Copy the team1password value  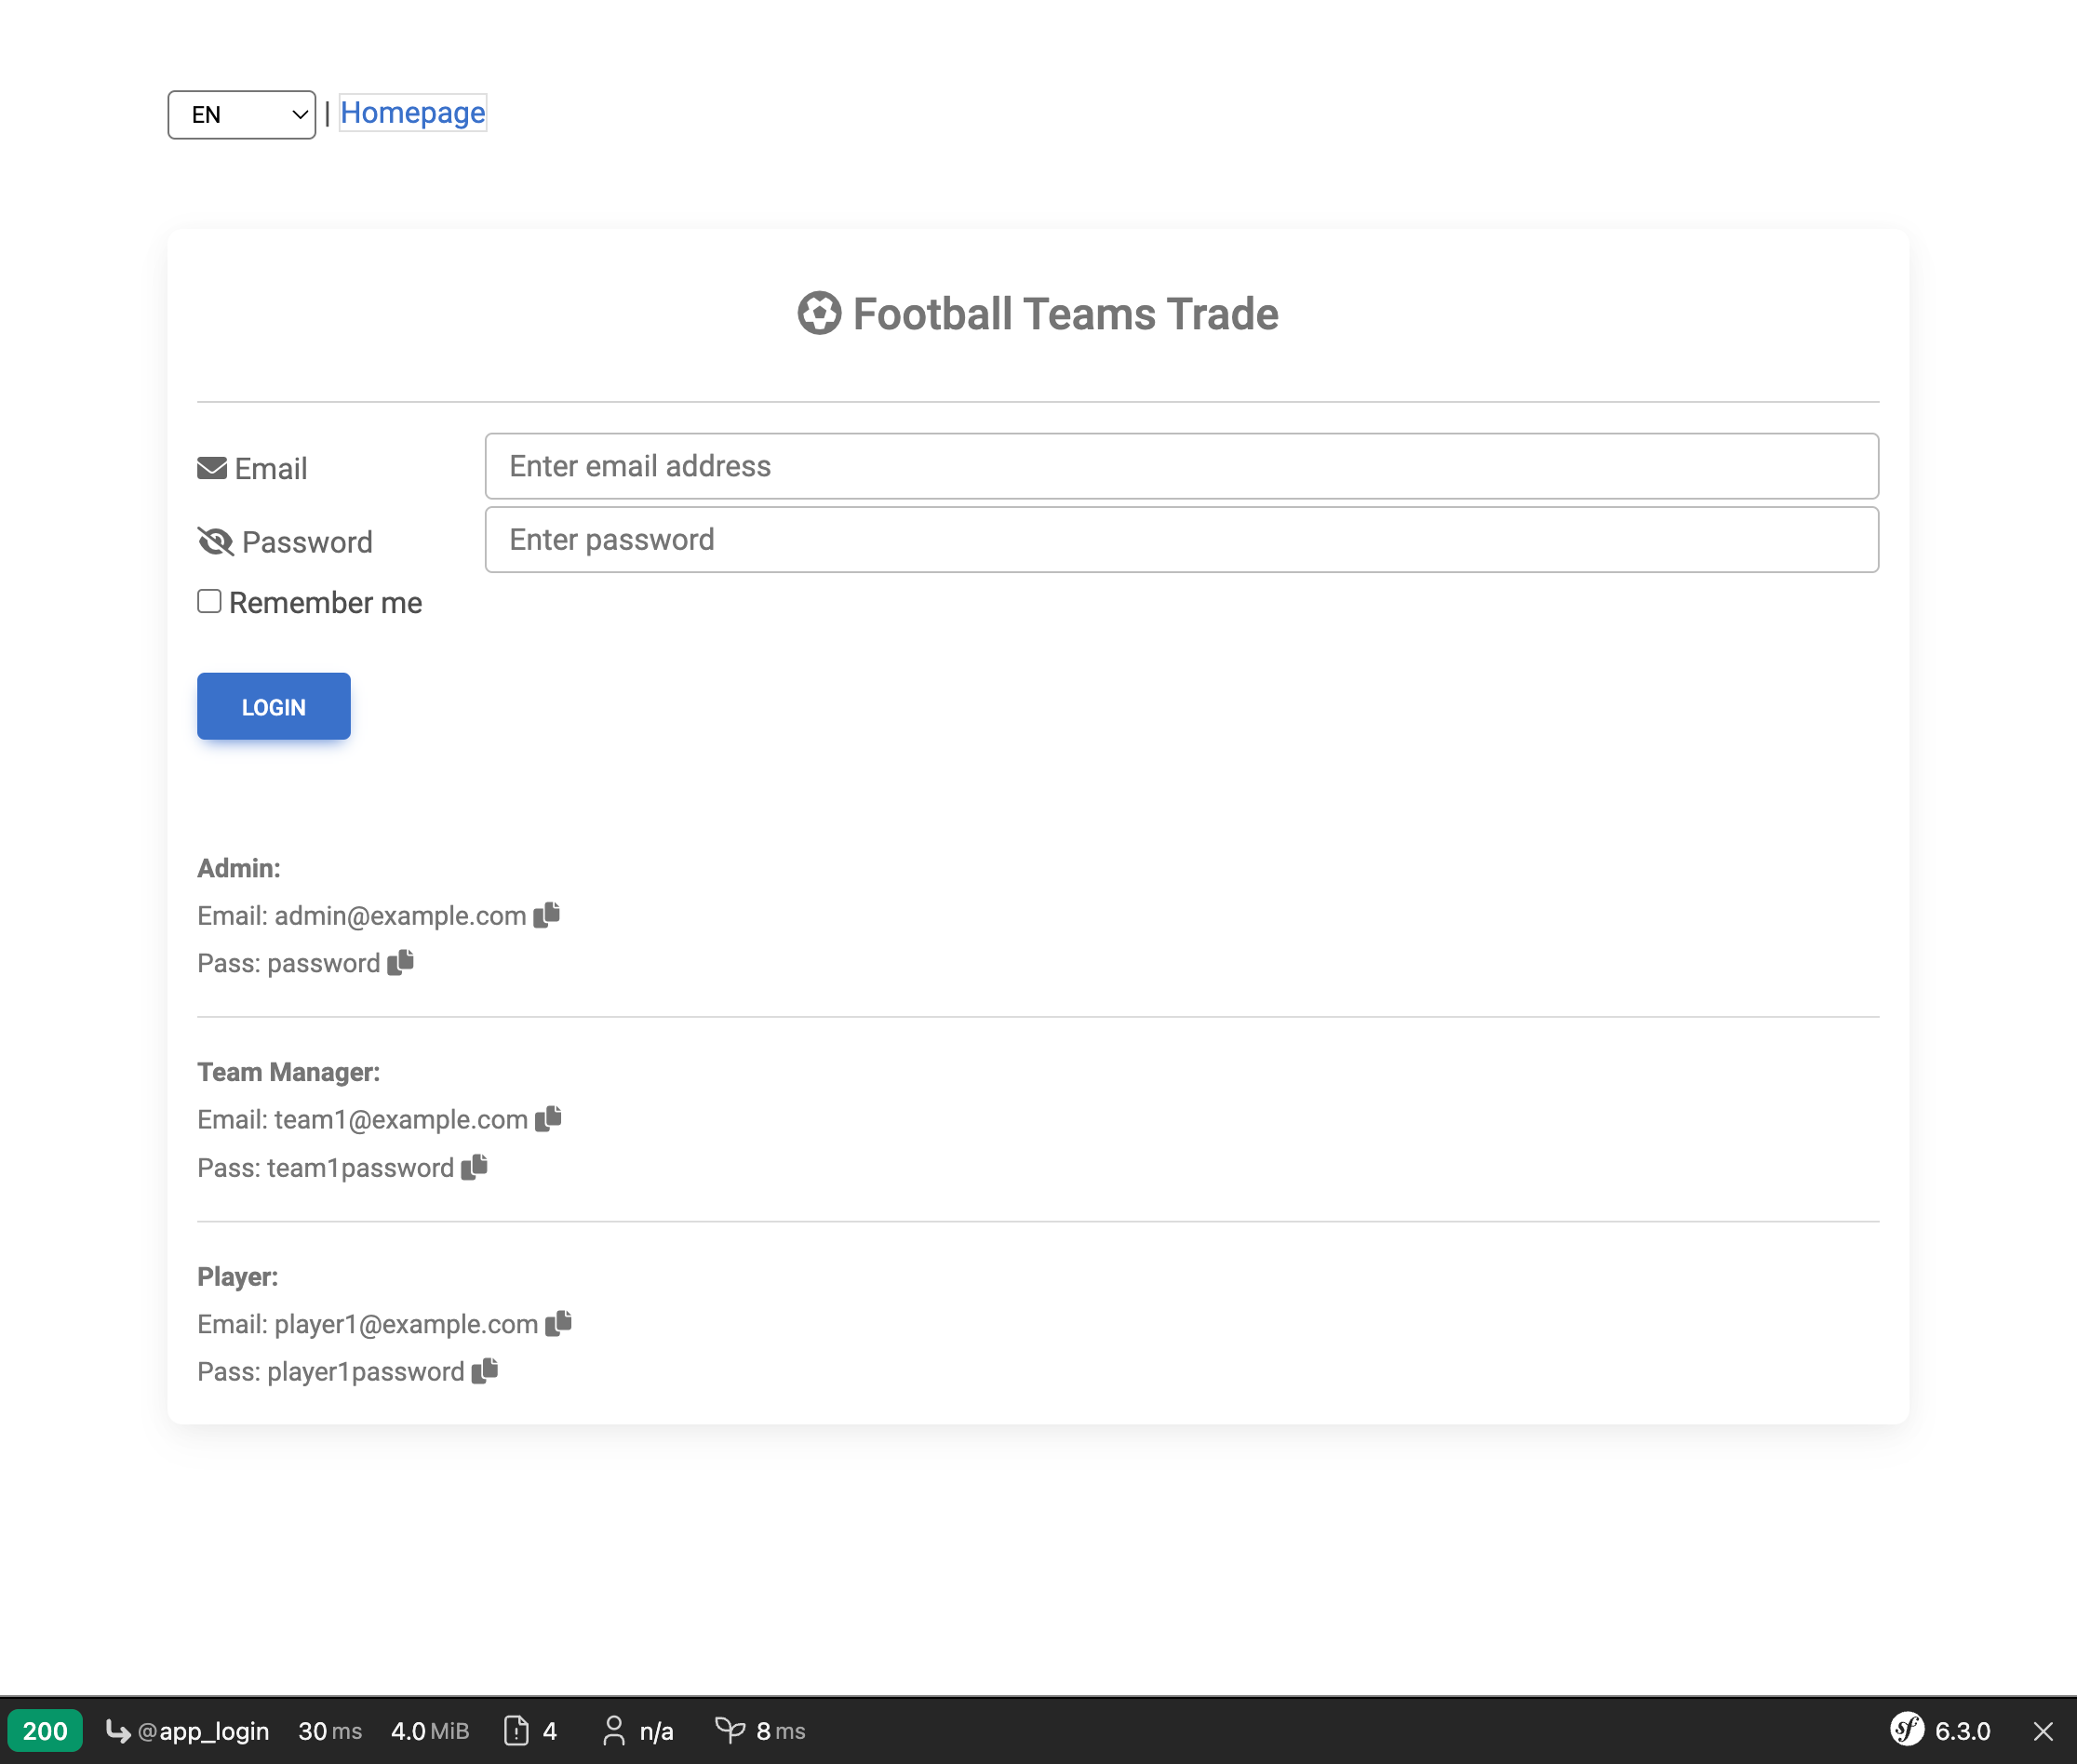[x=474, y=1167]
